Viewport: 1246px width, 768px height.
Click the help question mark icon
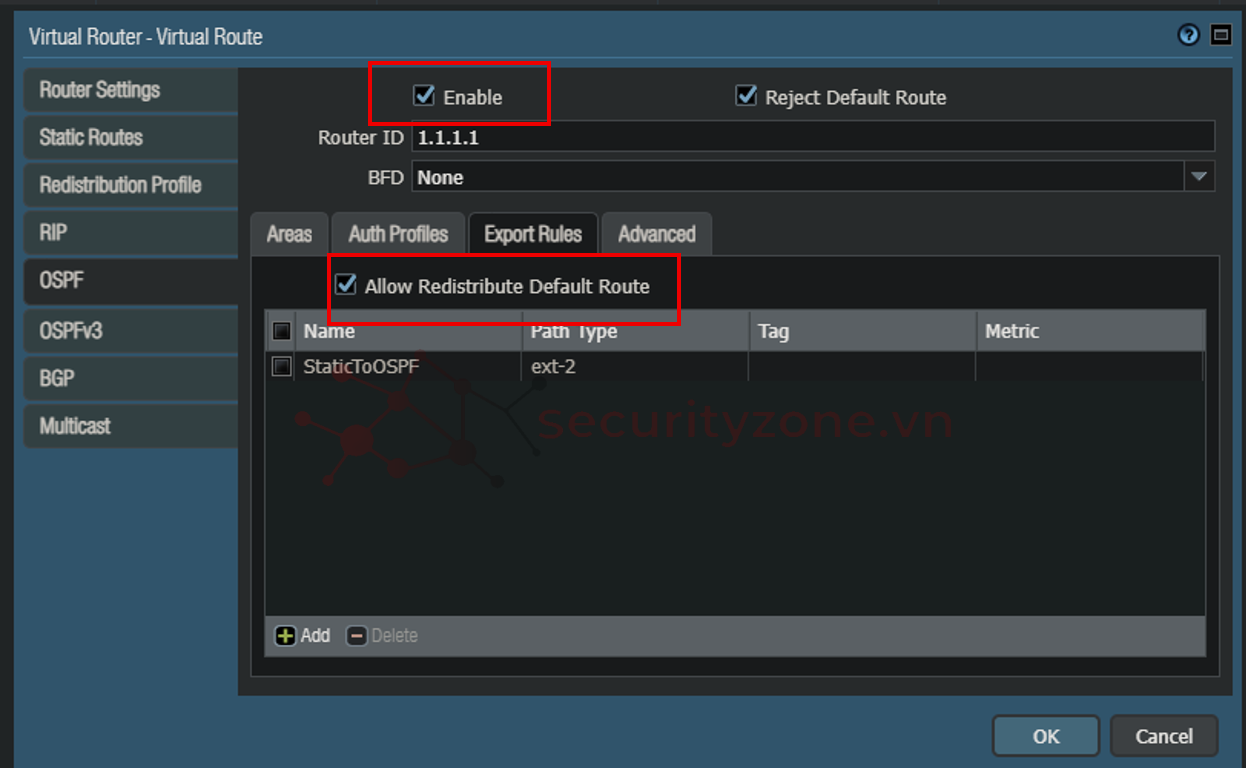[x=1188, y=36]
